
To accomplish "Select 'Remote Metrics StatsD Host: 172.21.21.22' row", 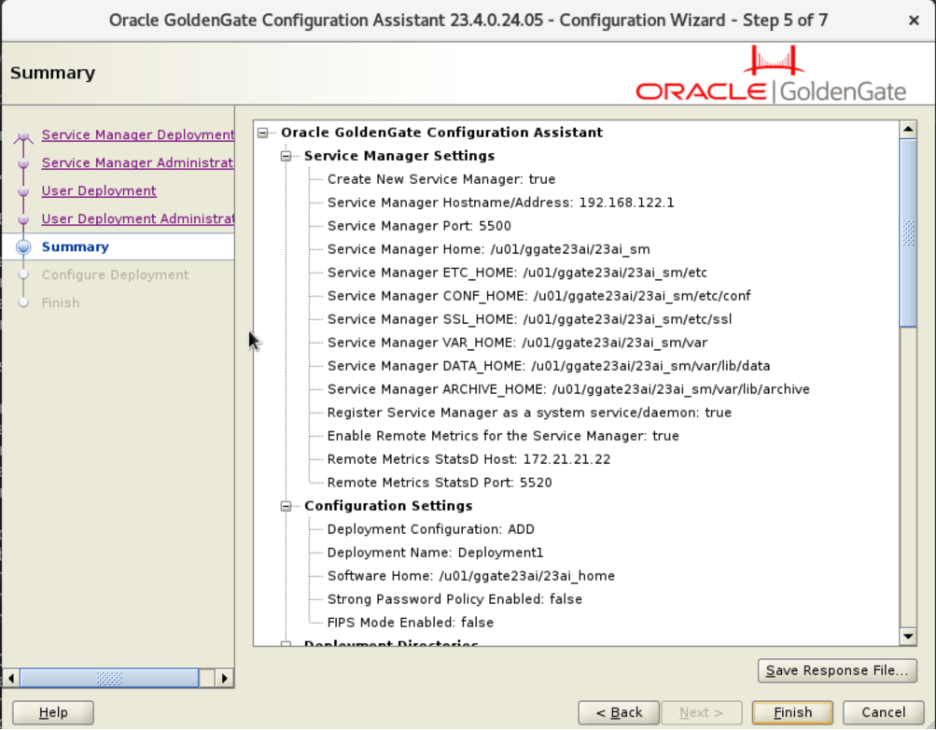I will tap(469, 459).
